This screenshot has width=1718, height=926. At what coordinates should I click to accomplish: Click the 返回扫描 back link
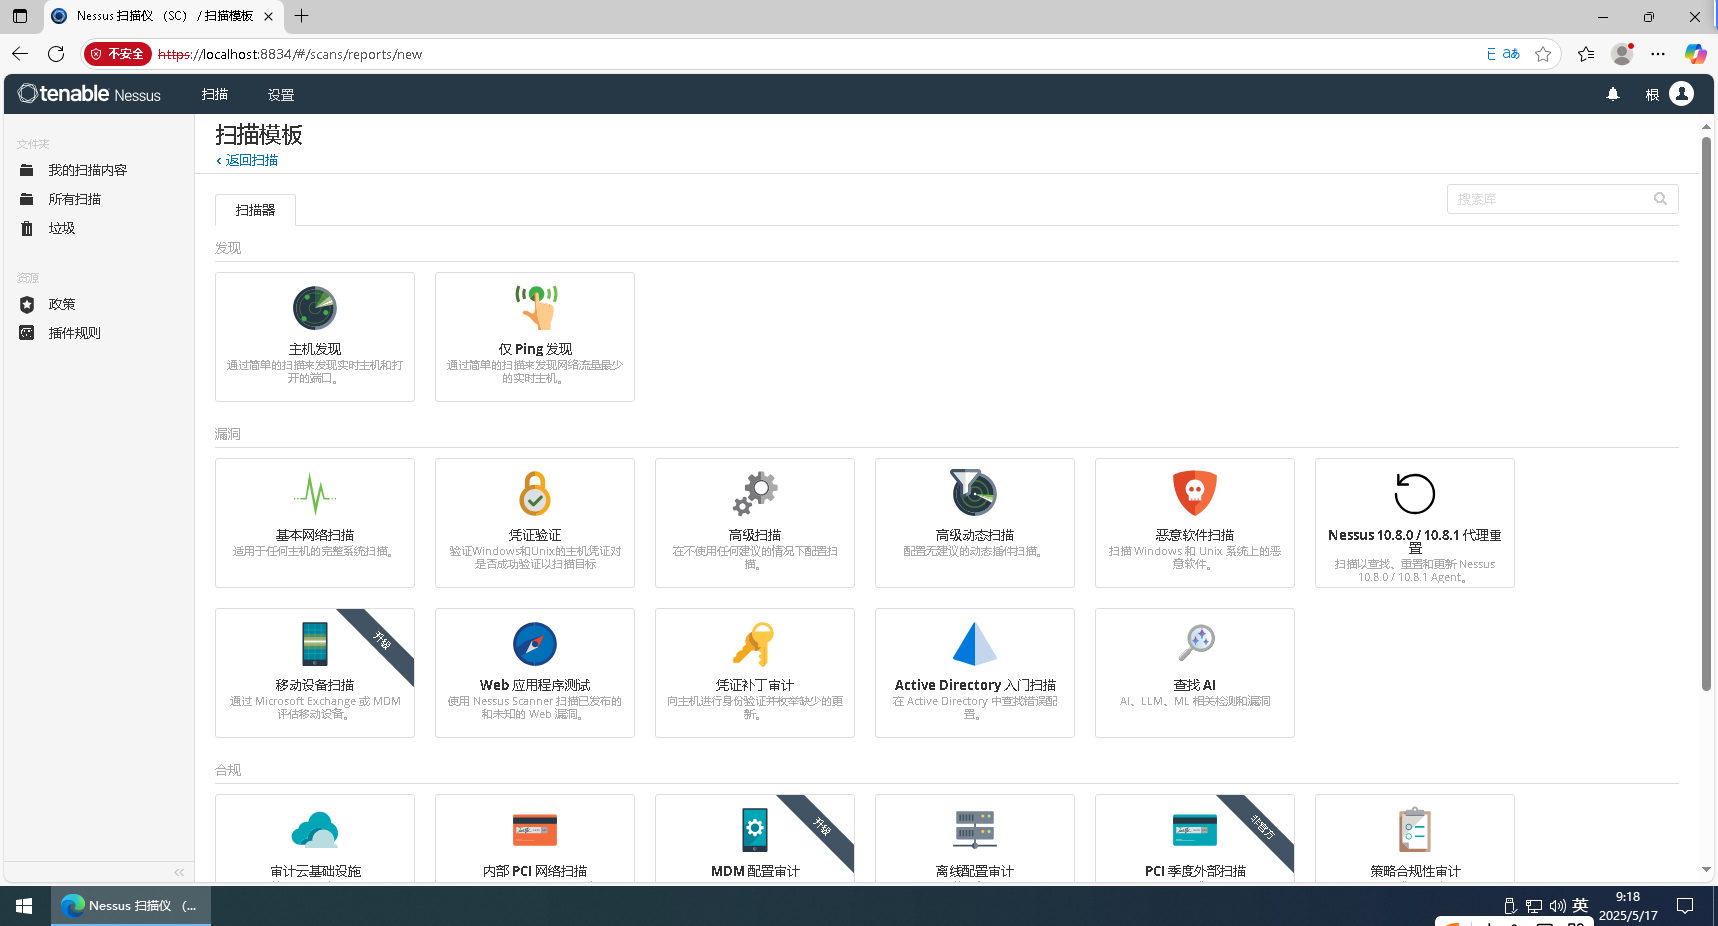click(248, 160)
